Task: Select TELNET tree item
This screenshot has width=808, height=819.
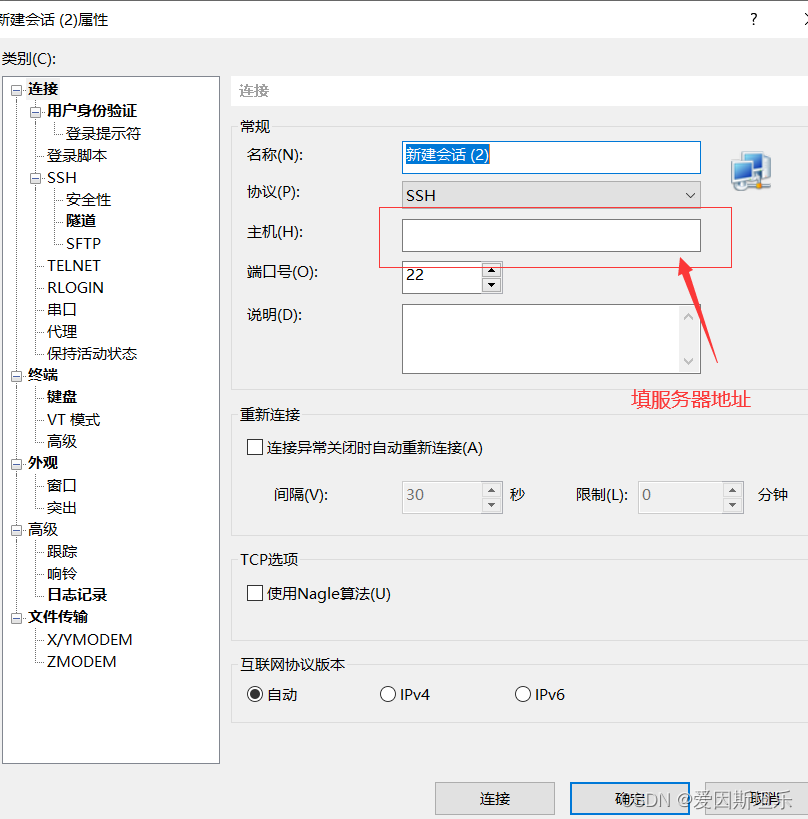Action: tap(74, 265)
